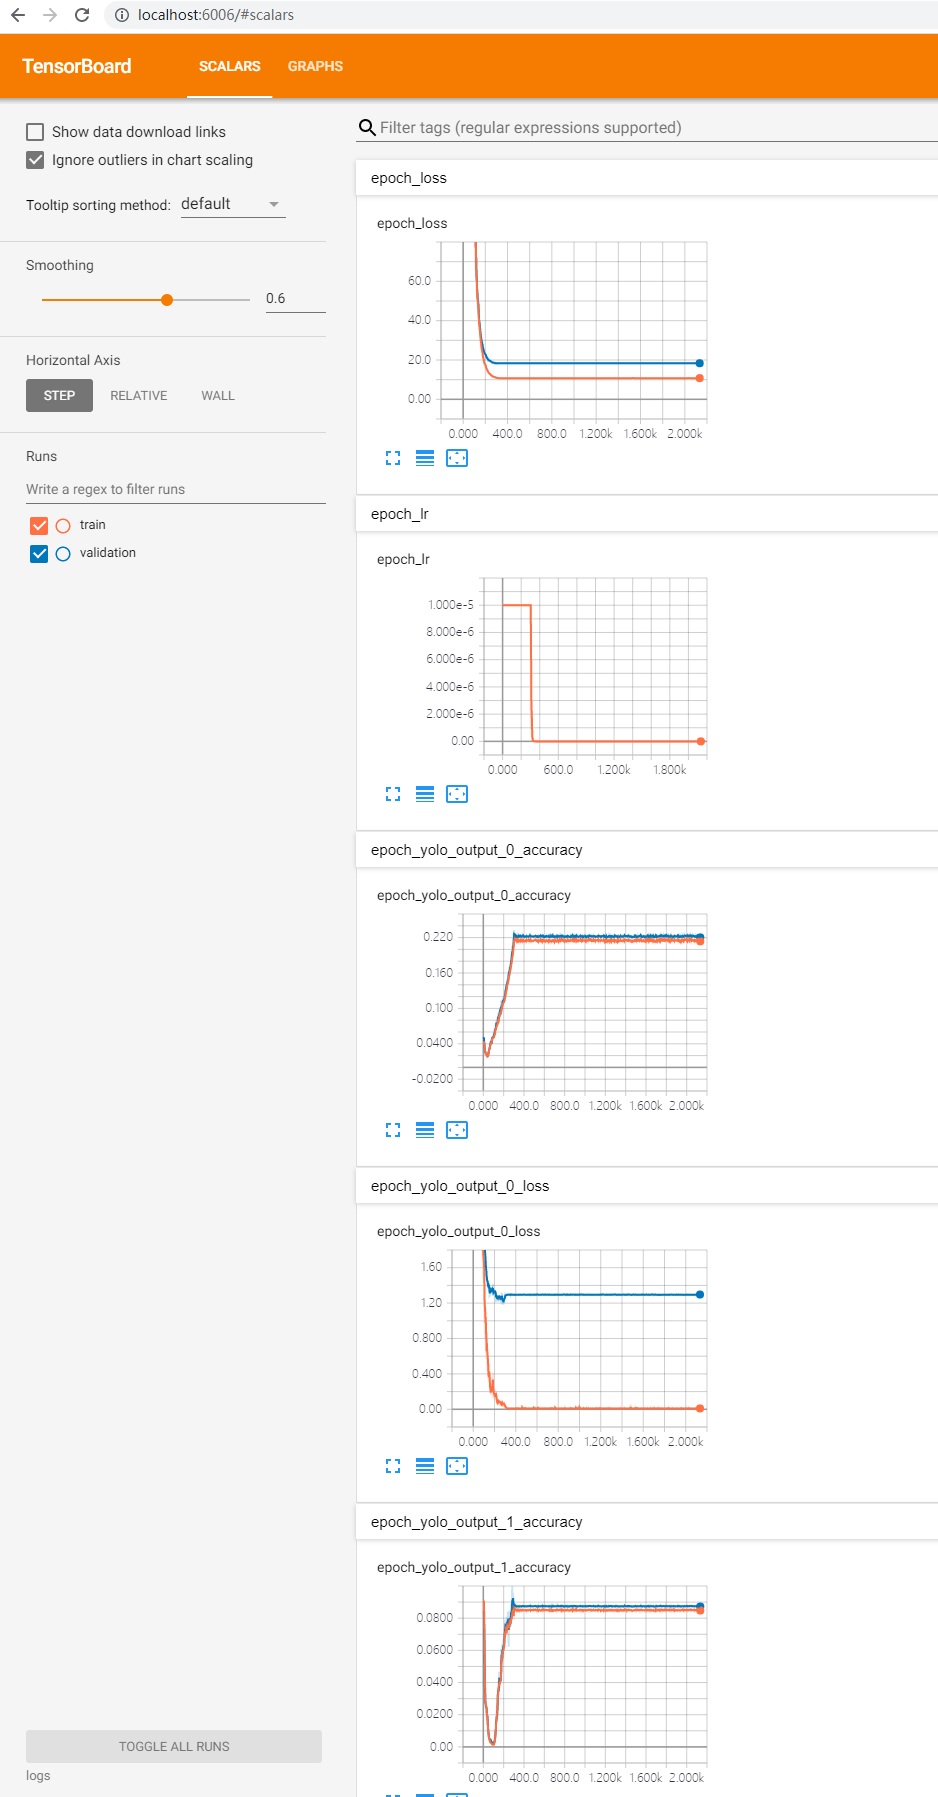The image size is (938, 1797).
Task: Click the TensorBoard logo title
Action: tap(77, 66)
